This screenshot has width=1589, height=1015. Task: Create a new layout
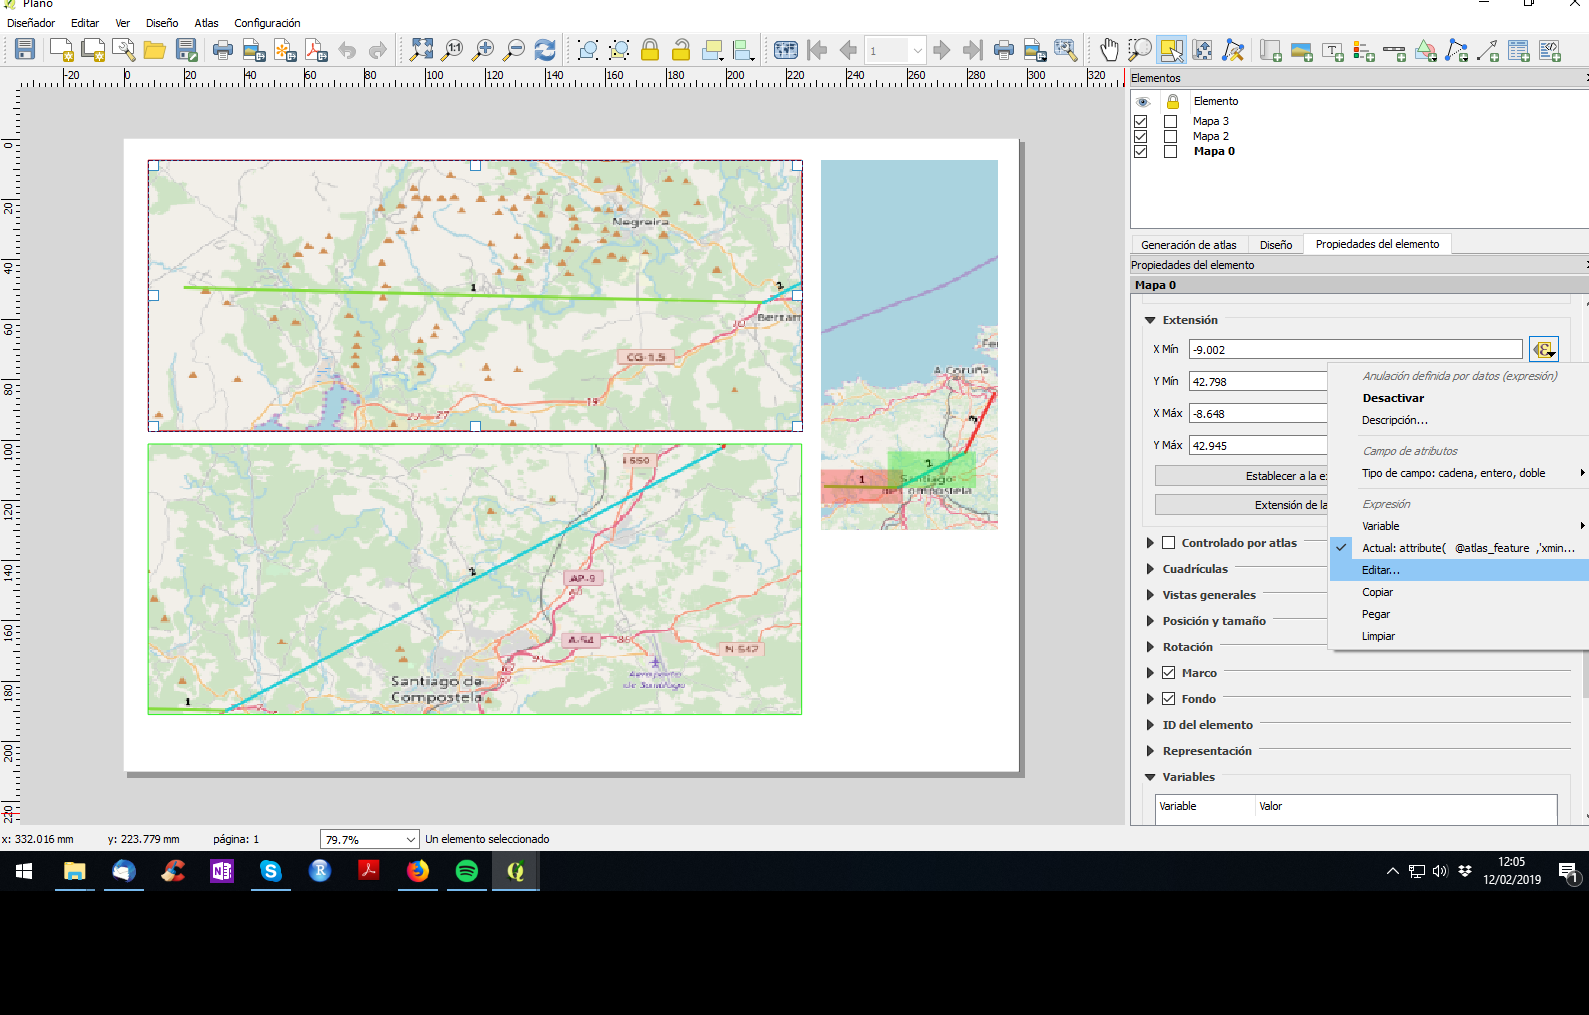tap(61, 49)
